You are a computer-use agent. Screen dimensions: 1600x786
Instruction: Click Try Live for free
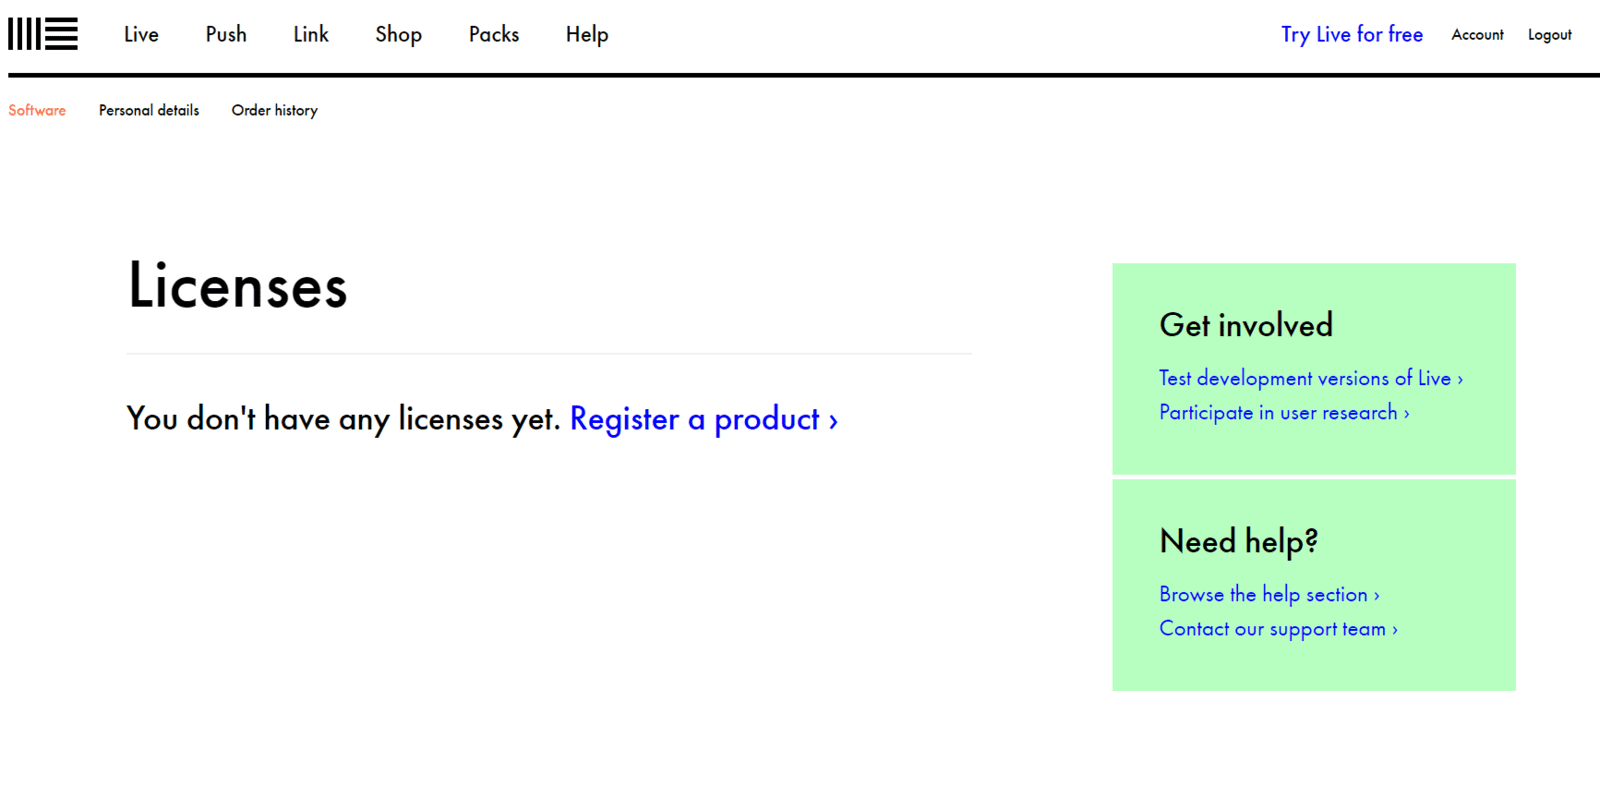(1351, 34)
